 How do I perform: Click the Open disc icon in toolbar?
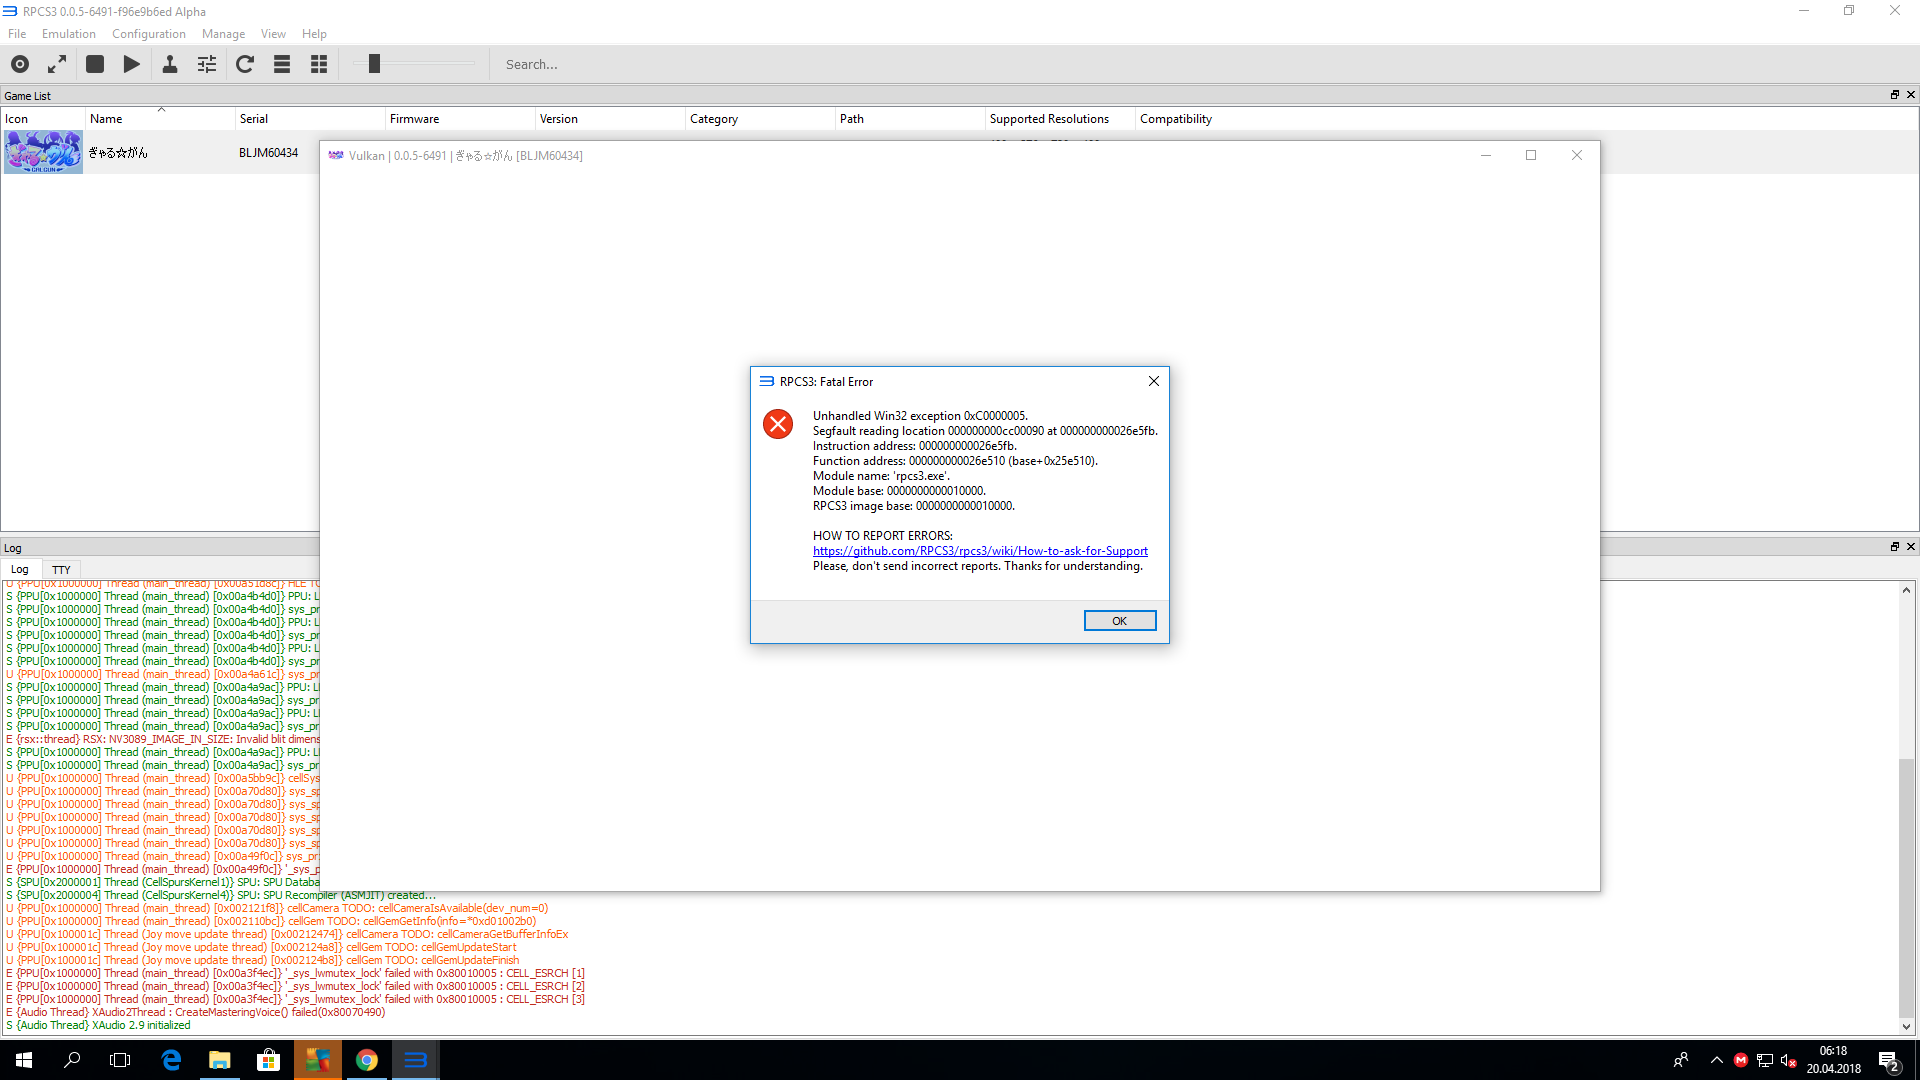click(20, 64)
